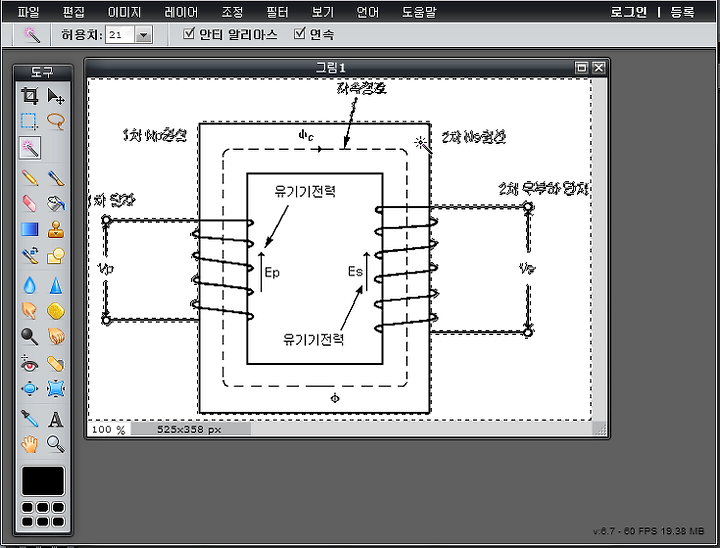Click the 로그인 link
The image size is (720, 548).
pos(628,12)
